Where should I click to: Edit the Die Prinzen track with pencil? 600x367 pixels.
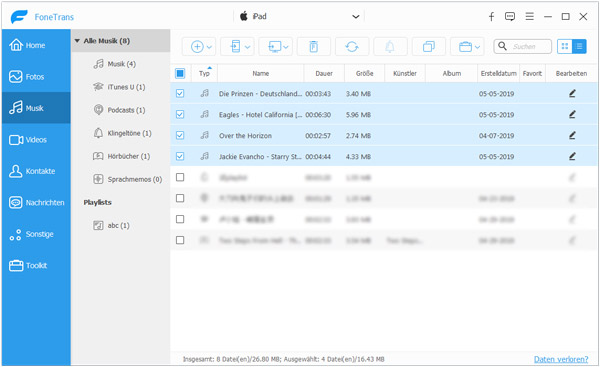tap(572, 93)
